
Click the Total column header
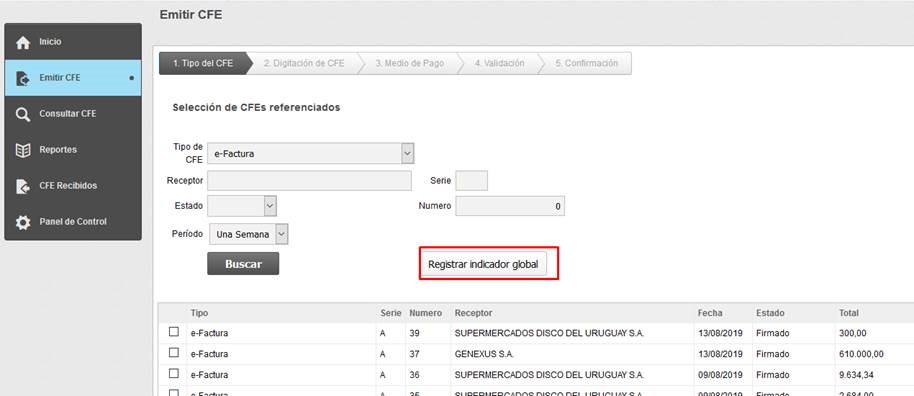coord(848,313)
